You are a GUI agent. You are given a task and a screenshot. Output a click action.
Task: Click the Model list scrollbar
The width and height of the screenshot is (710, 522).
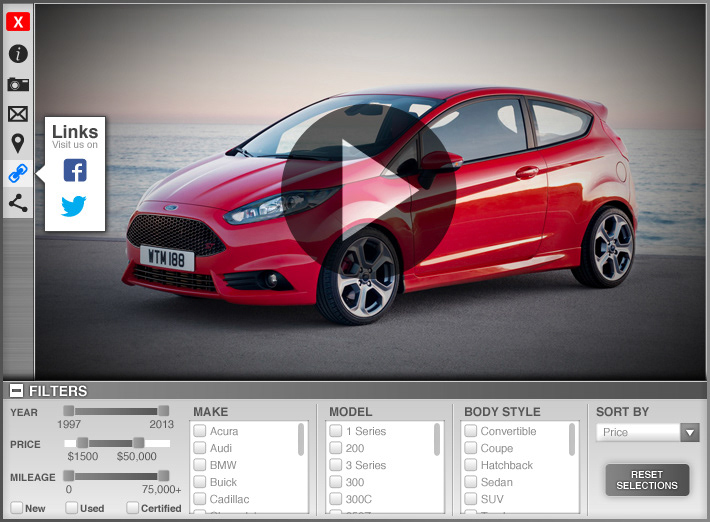pos(437,439)
